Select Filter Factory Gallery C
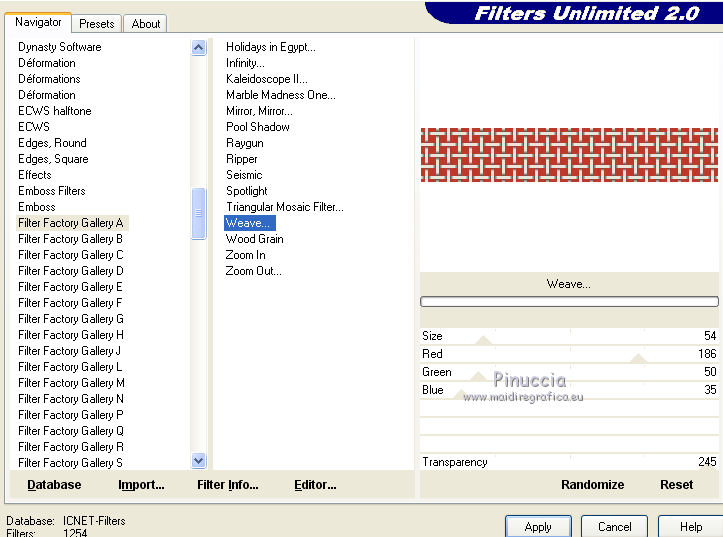Viewport: 723px width, 537px height. [71, 255]
